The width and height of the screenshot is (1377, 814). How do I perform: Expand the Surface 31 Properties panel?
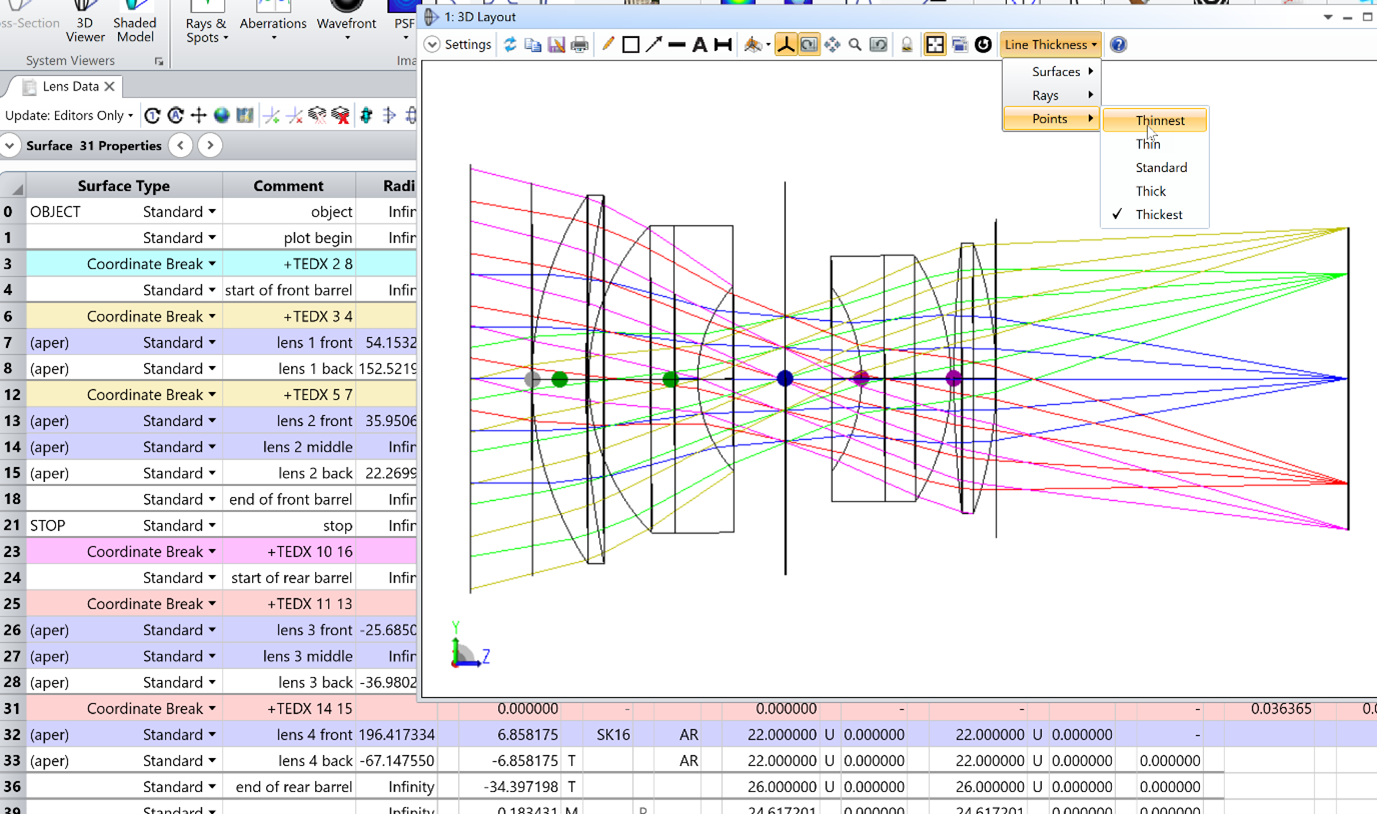click(10, 146)
